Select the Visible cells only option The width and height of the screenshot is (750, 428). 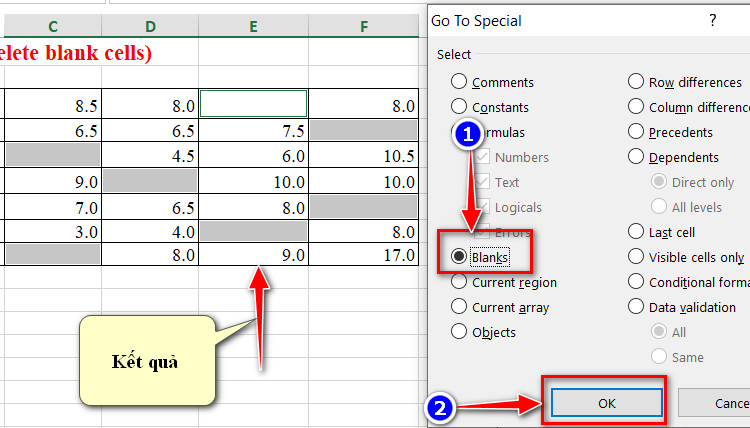coord(636,257)
